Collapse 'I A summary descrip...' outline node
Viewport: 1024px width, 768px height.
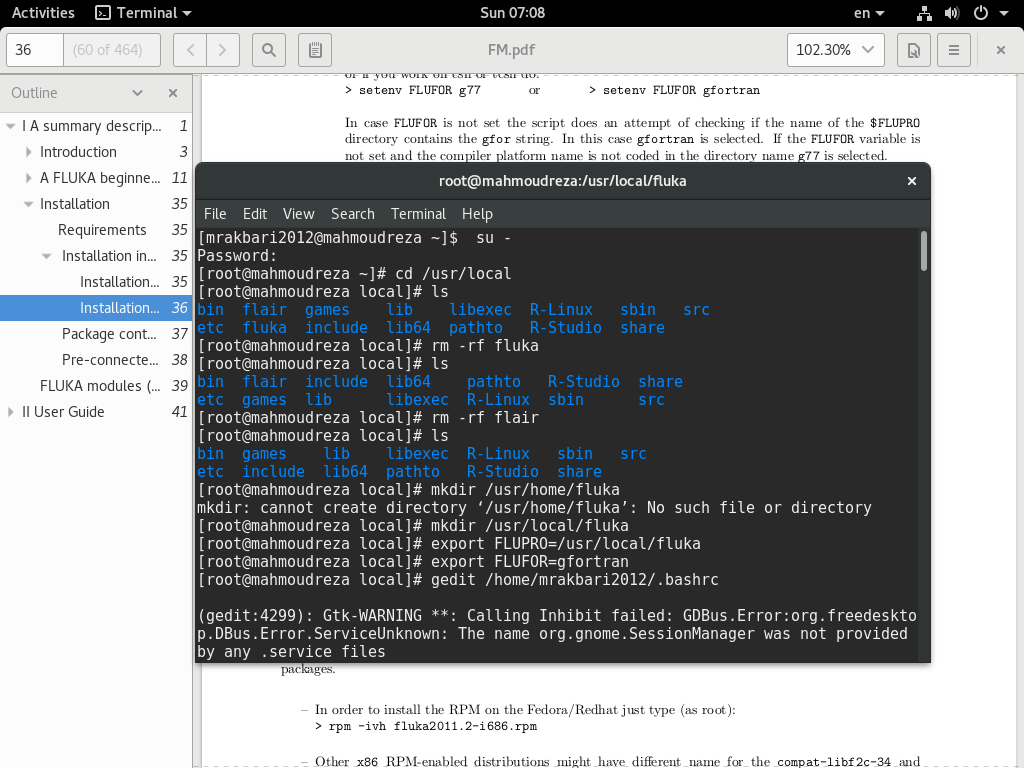[10, 126]
